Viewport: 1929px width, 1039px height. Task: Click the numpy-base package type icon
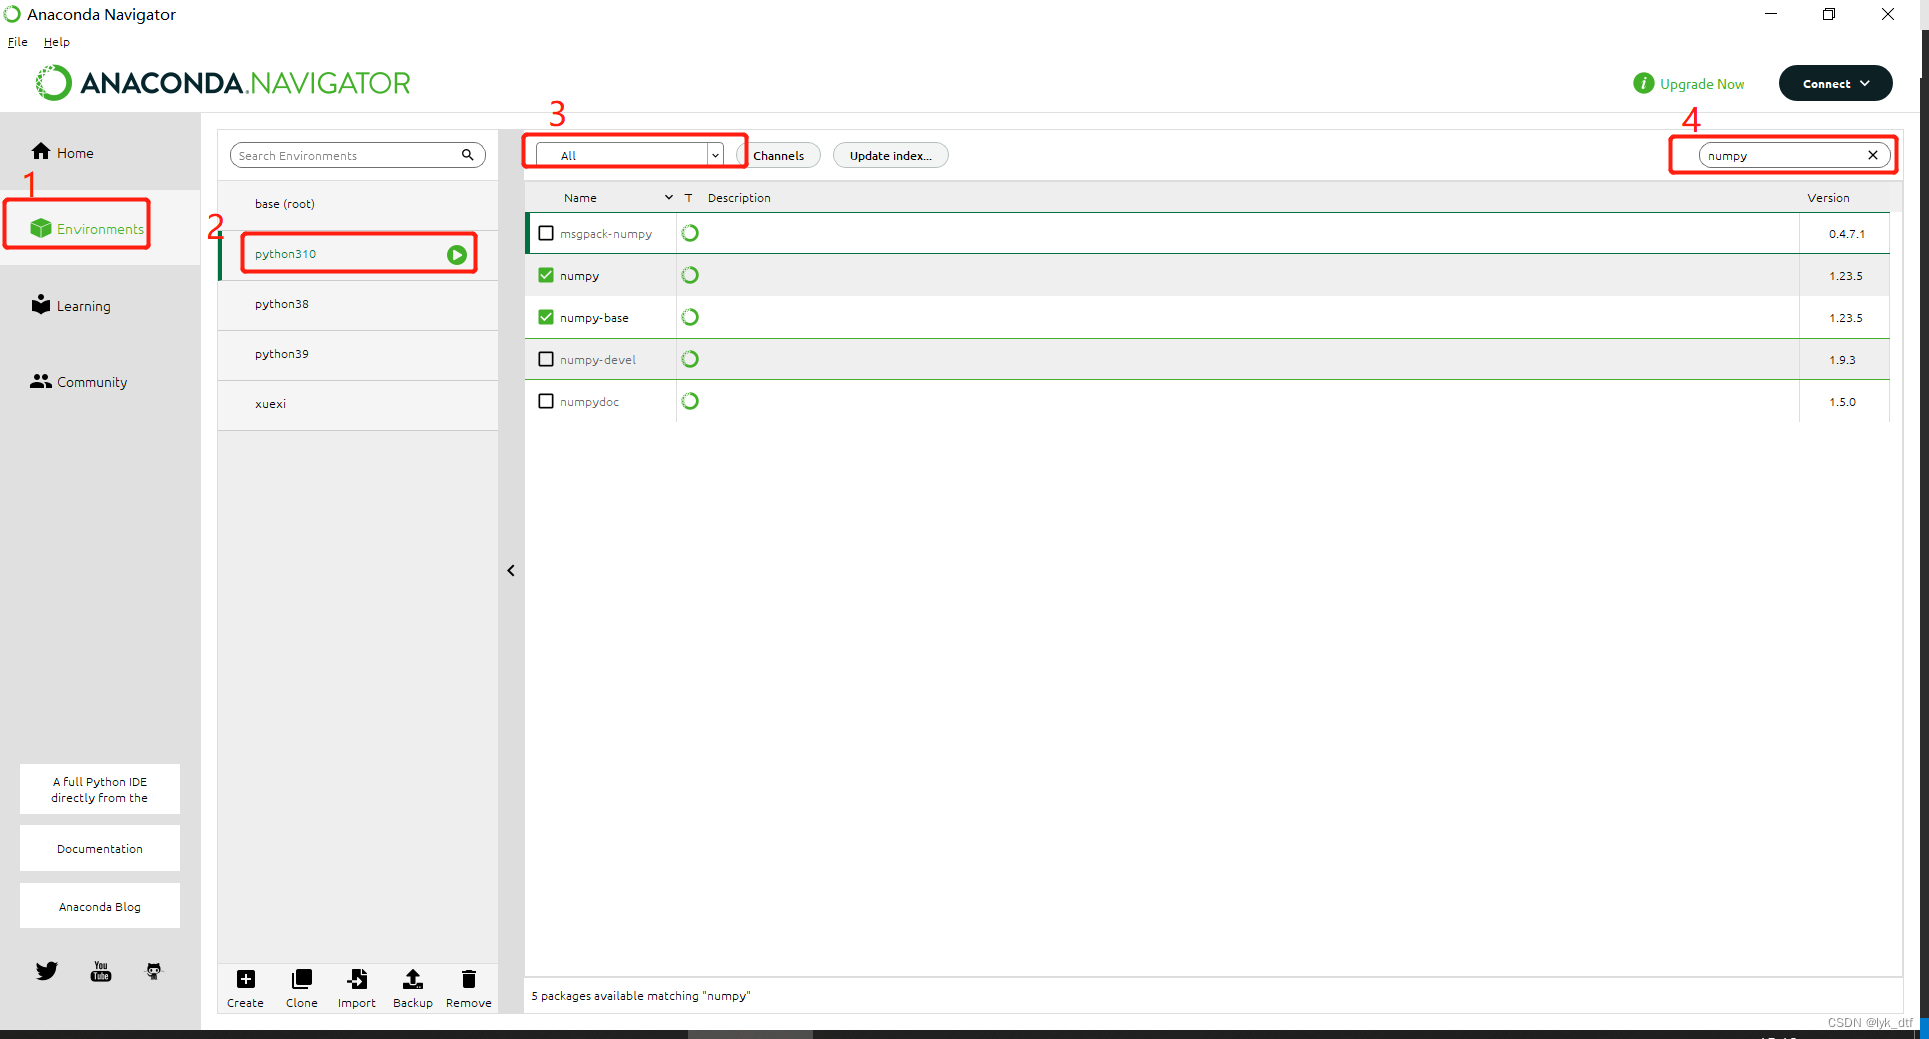point(690,317)
